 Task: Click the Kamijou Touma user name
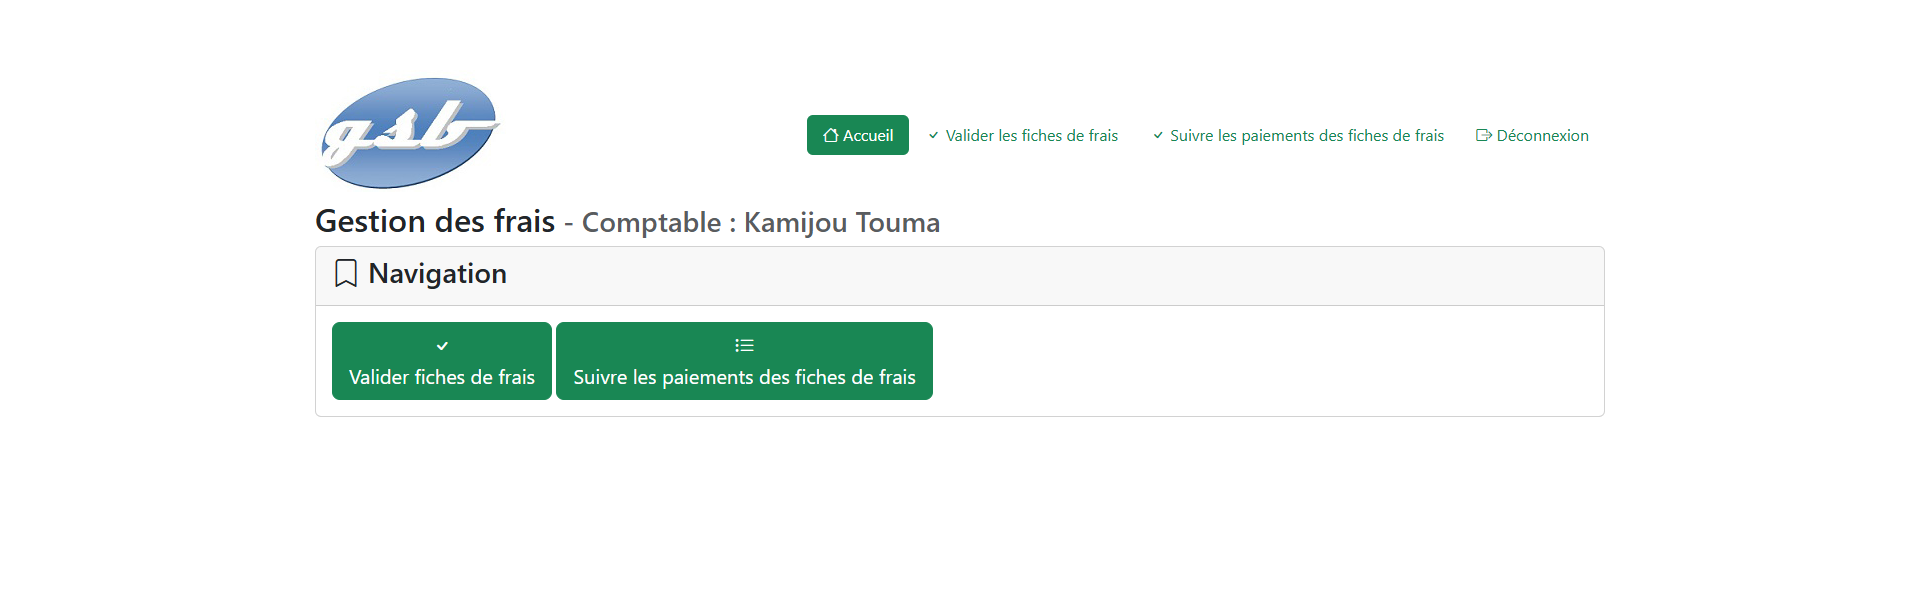point(841,222)
